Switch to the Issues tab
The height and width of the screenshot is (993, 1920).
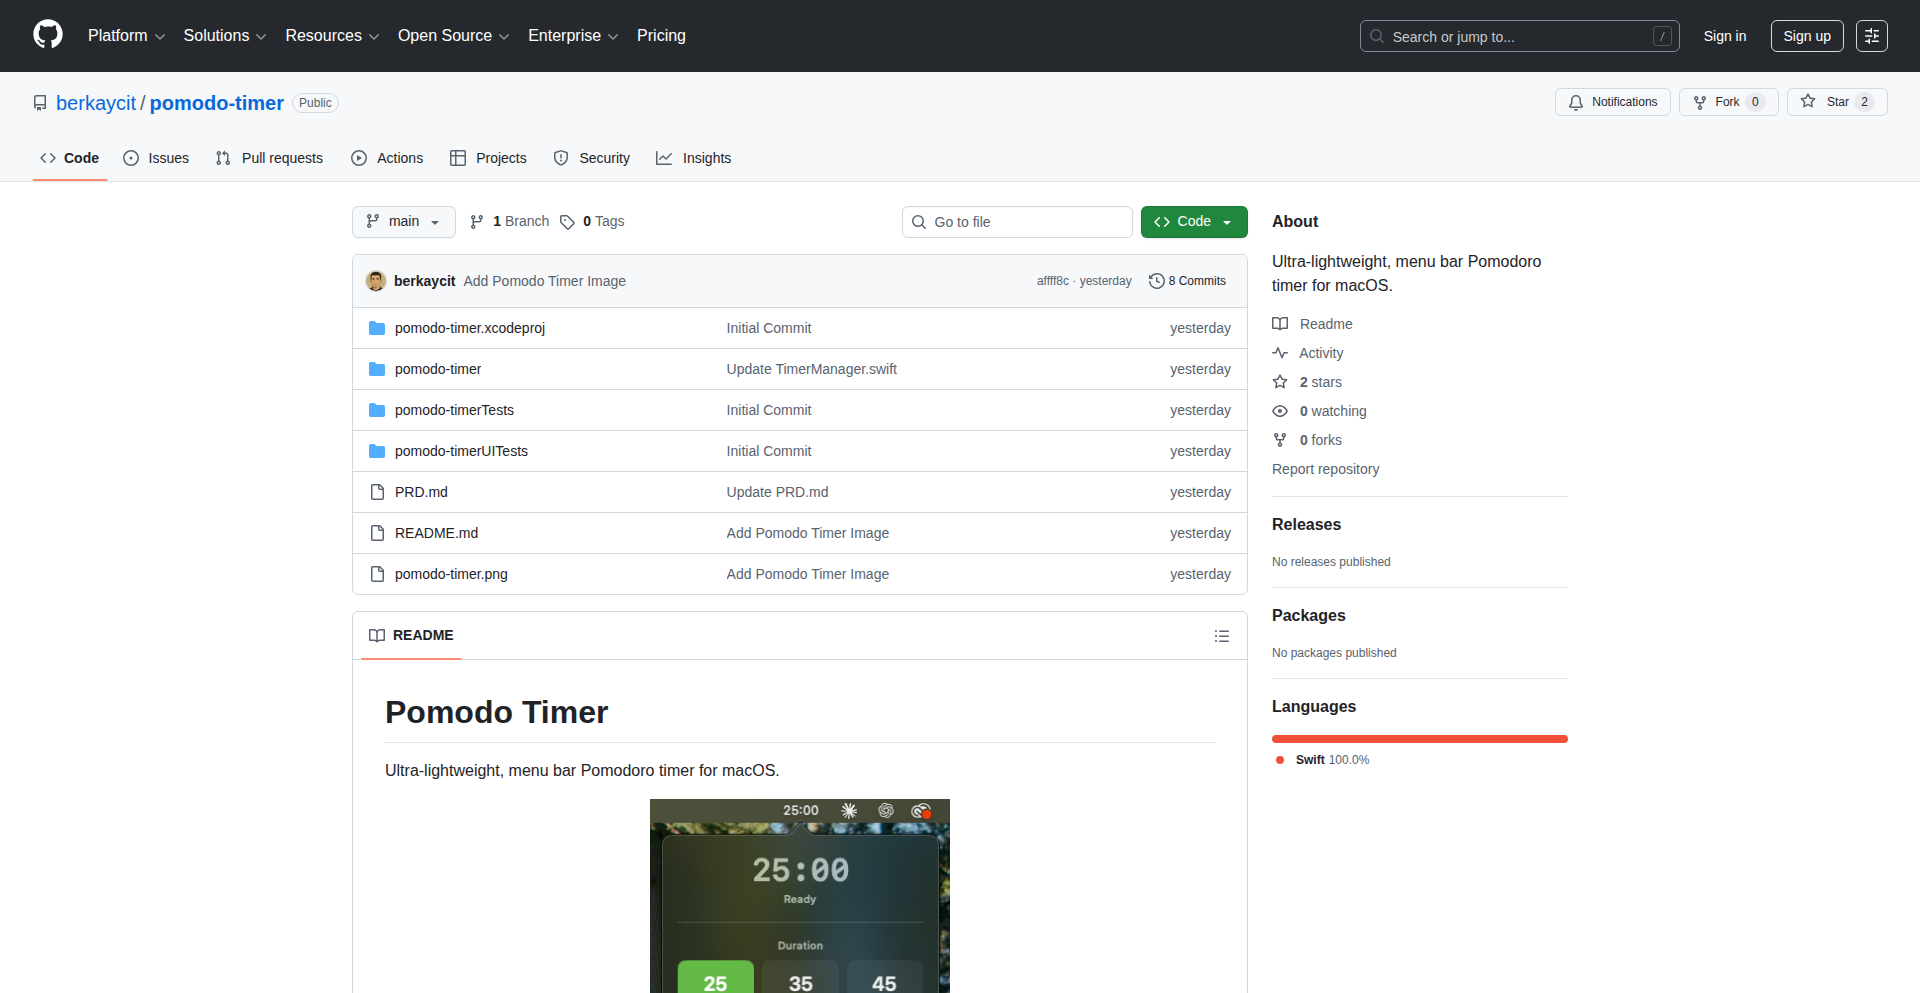pyautogui.click(x=156, y=158)
